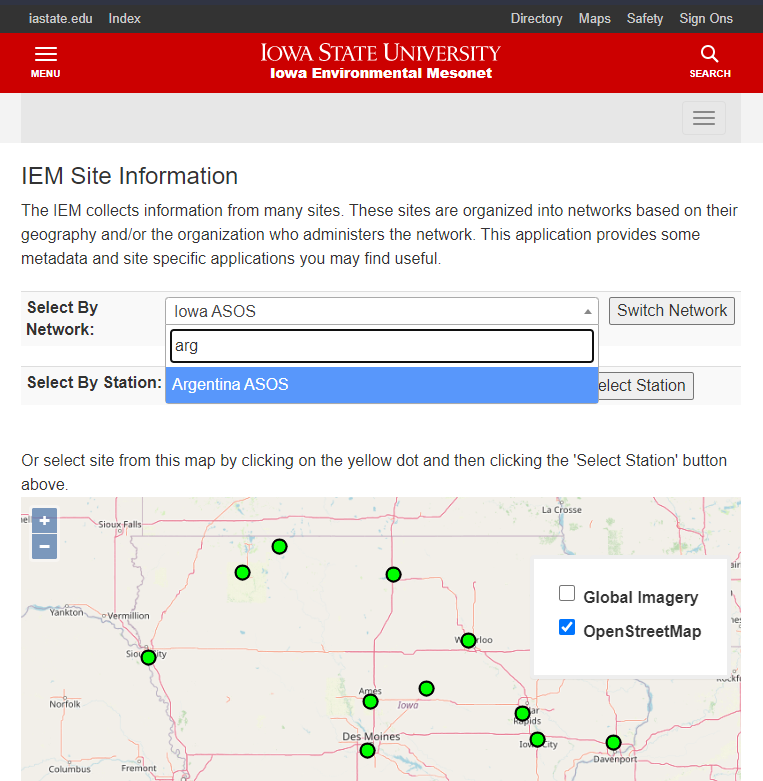
Task: Uncheck the OpenStreetMap layer checkbox
Action: tap(567, 627)
